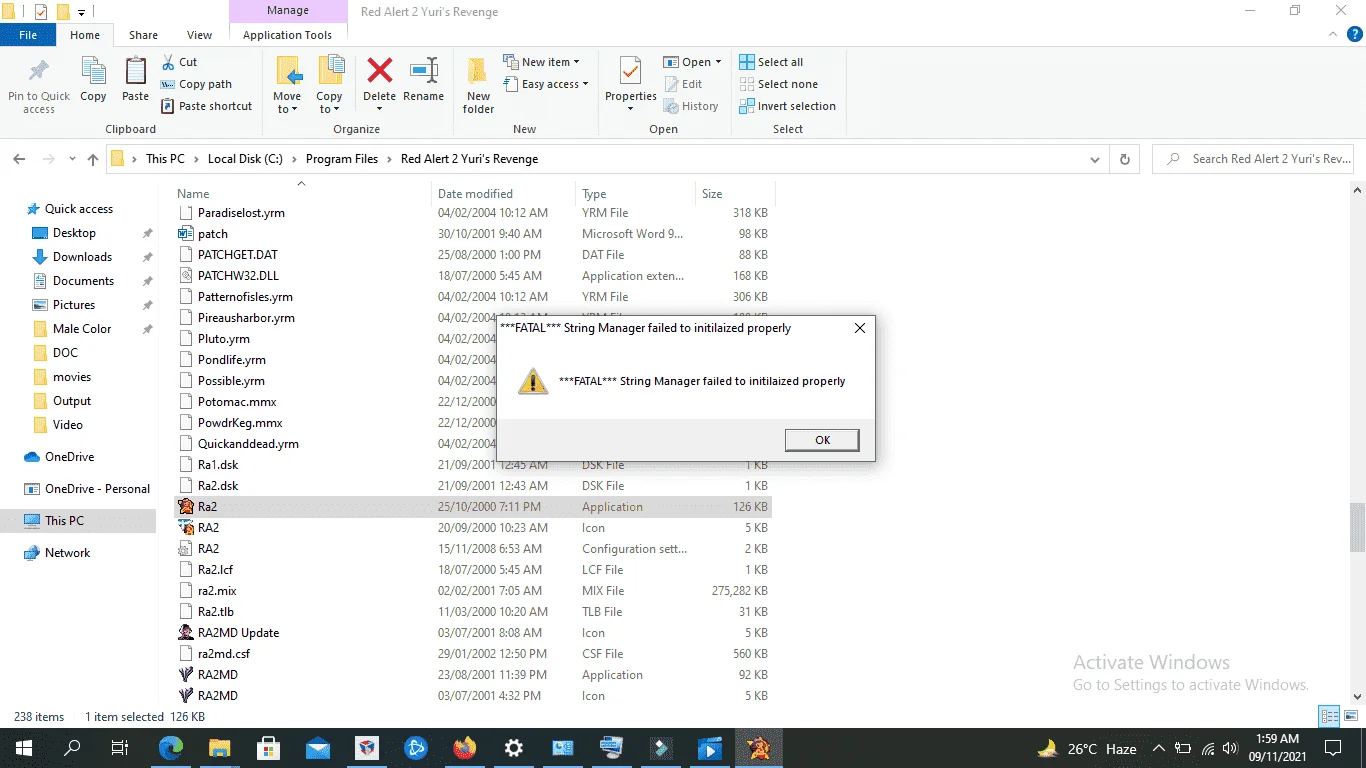Image resolution: width=1366 pixels, height=768 pixels.
Task: Click Copy path in the ribbon
Action: point(196,84)
